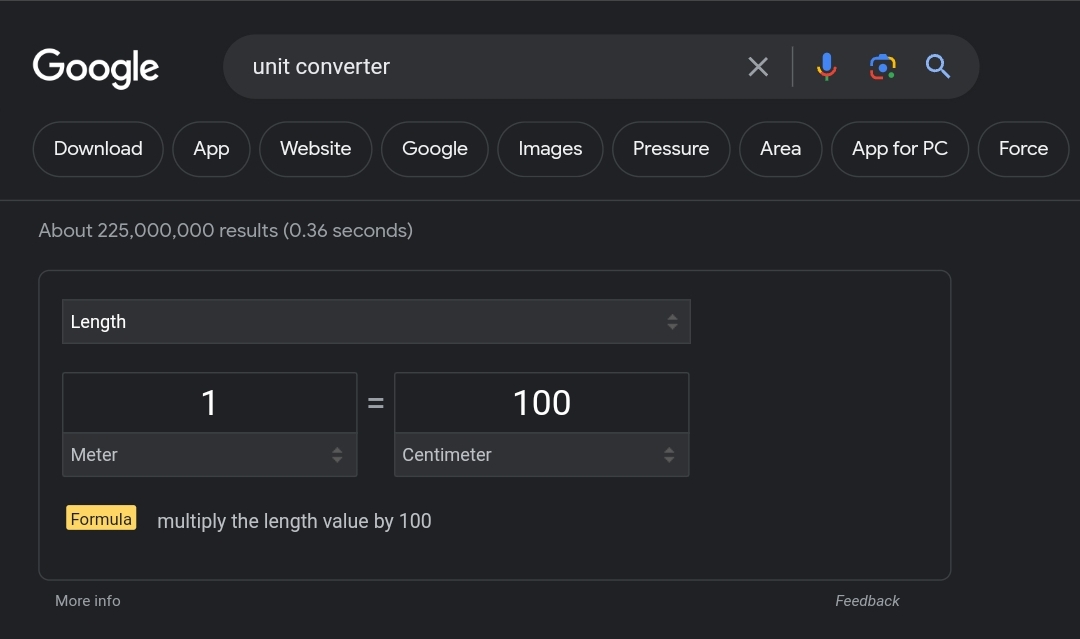Viewport: 1080px width, 639px height.
Task: Select the Images filter chip
Action: (x=550, y=149)
